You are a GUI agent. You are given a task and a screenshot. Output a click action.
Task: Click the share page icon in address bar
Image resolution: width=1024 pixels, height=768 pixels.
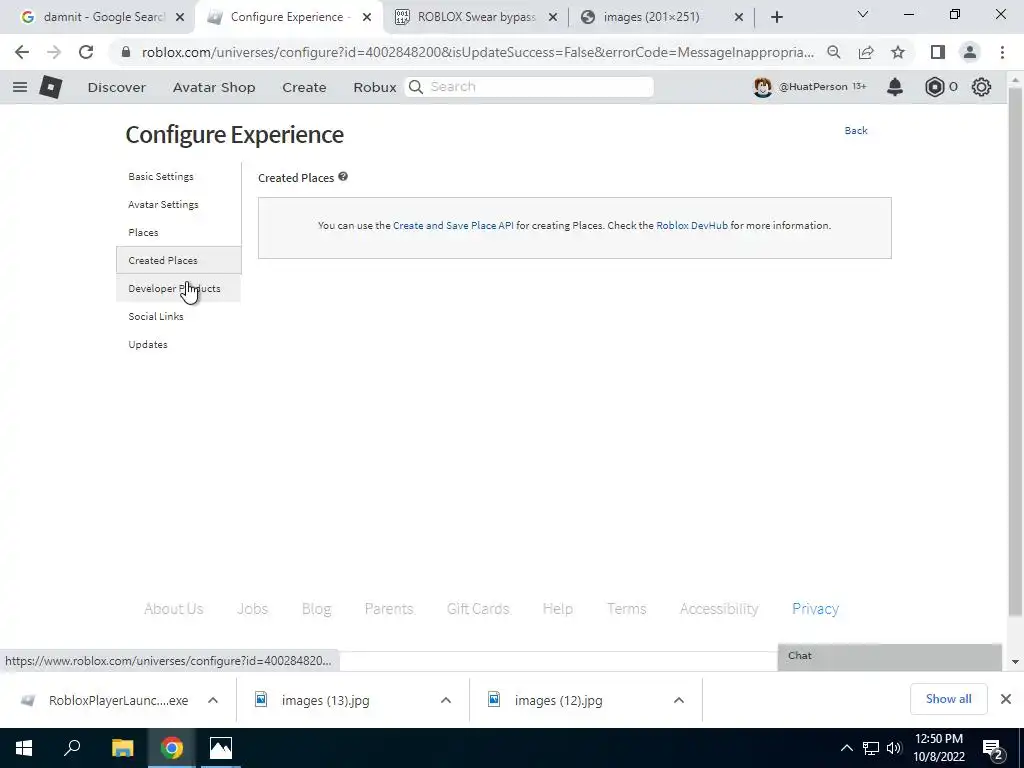coord(866,52)
